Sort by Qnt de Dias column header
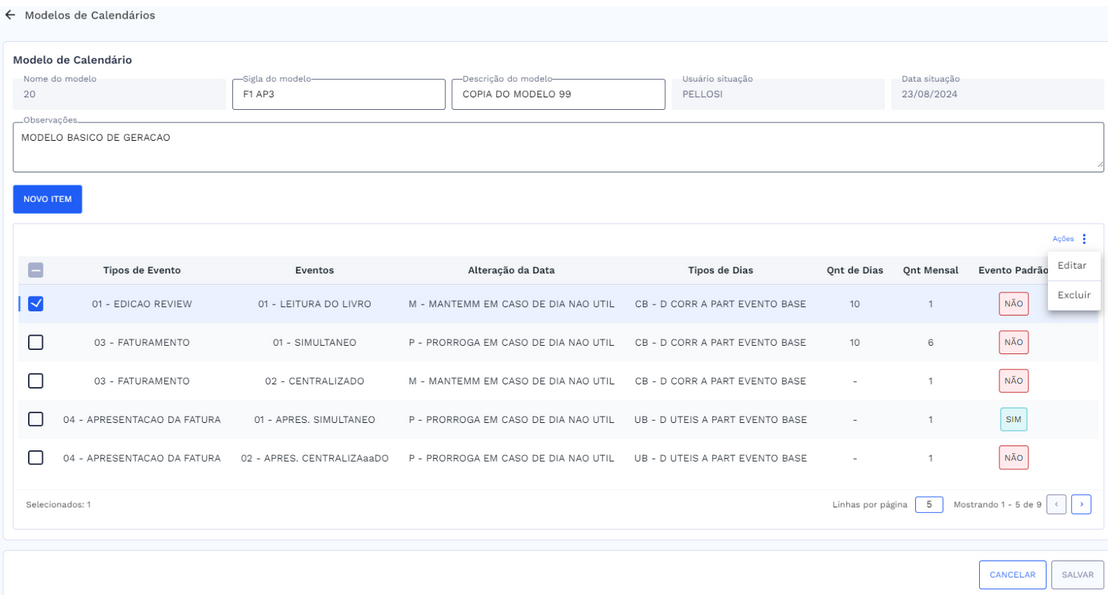Image resolution: width=1108 pixels, height=595 pixels. 854,270
